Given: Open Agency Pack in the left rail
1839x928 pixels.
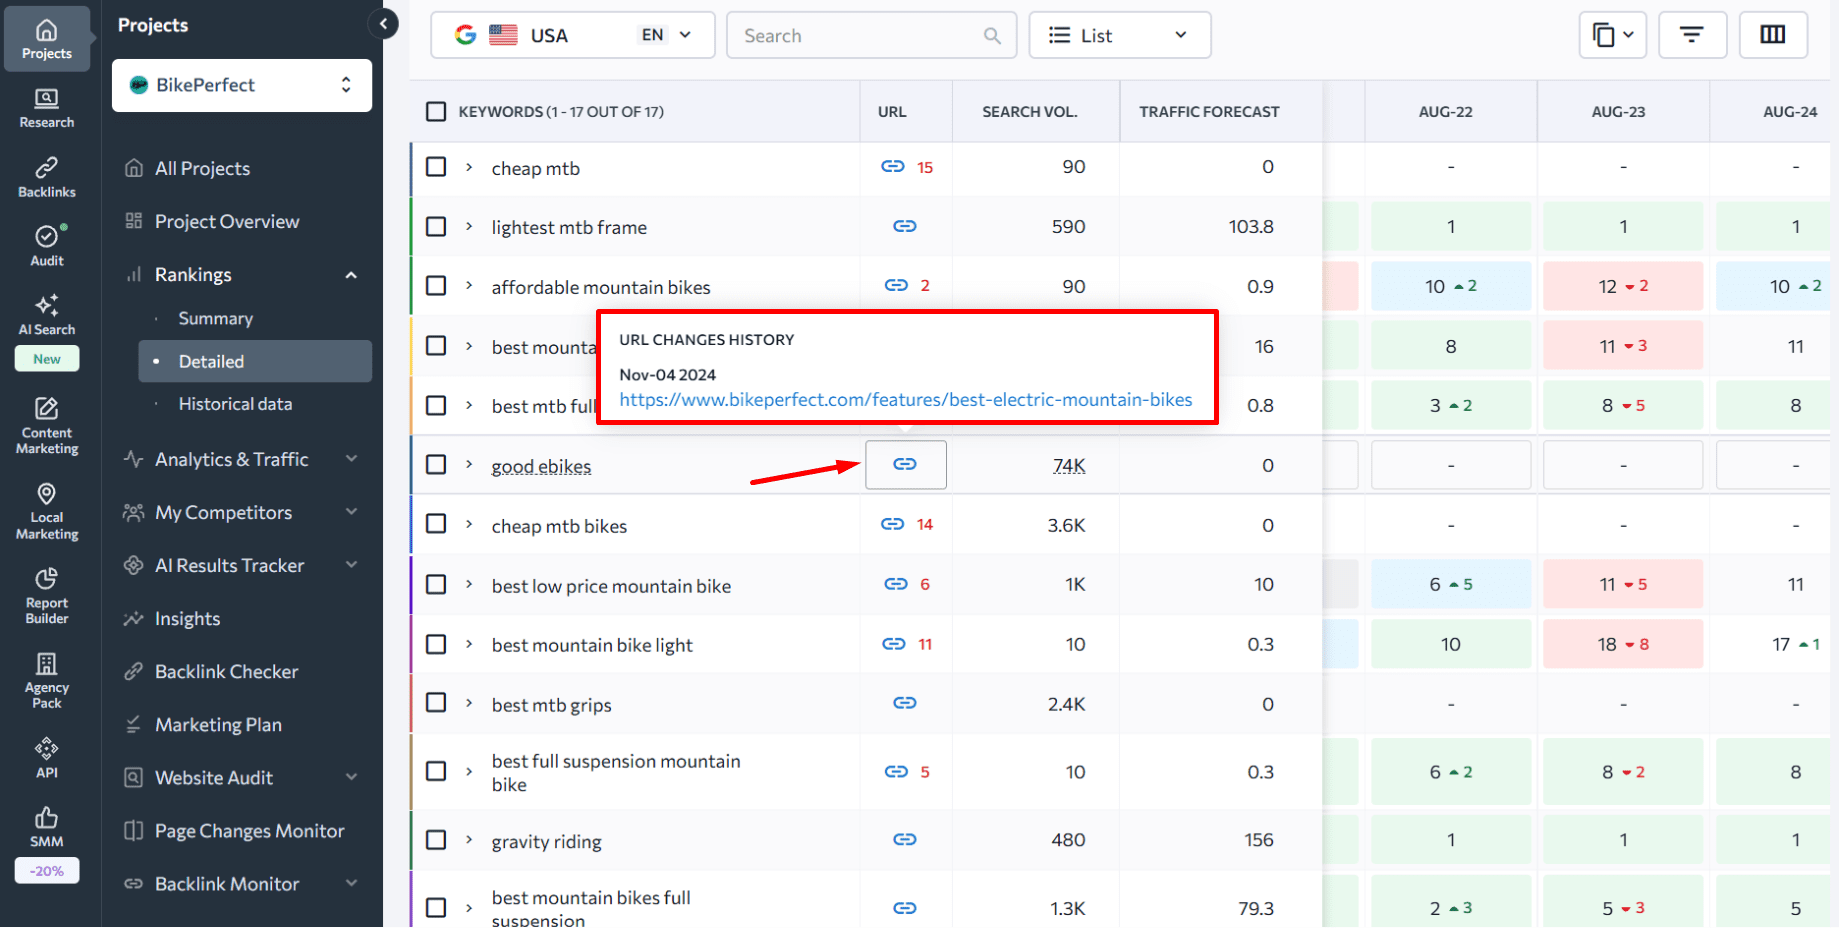Looking at the screenshot, I should (x=46, y=680).
